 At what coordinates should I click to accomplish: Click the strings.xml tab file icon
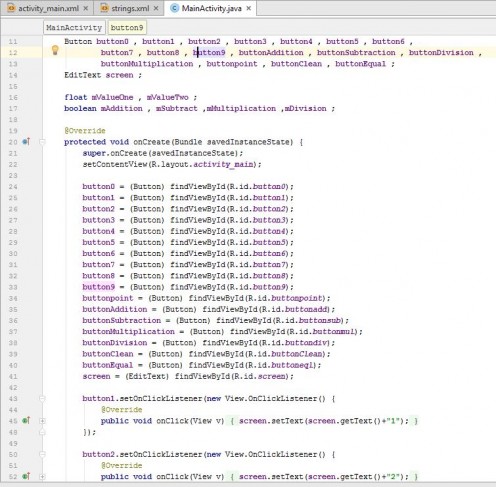(x=105, y=8)
